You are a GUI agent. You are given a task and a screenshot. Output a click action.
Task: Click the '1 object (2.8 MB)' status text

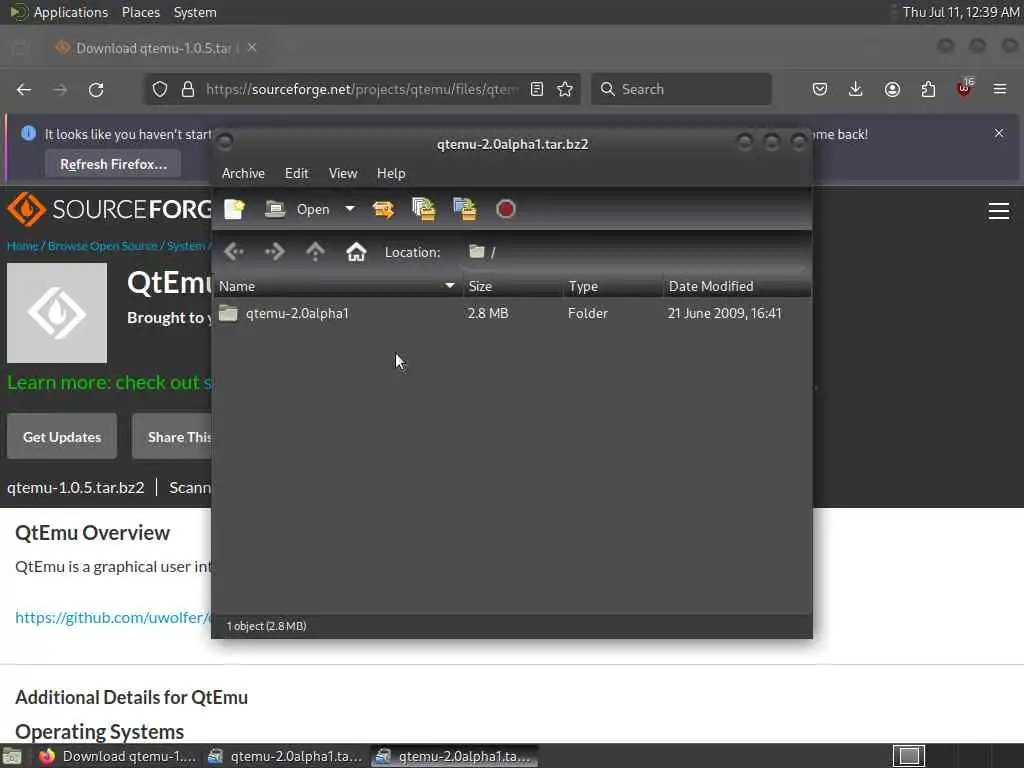[x=266, y=626]
